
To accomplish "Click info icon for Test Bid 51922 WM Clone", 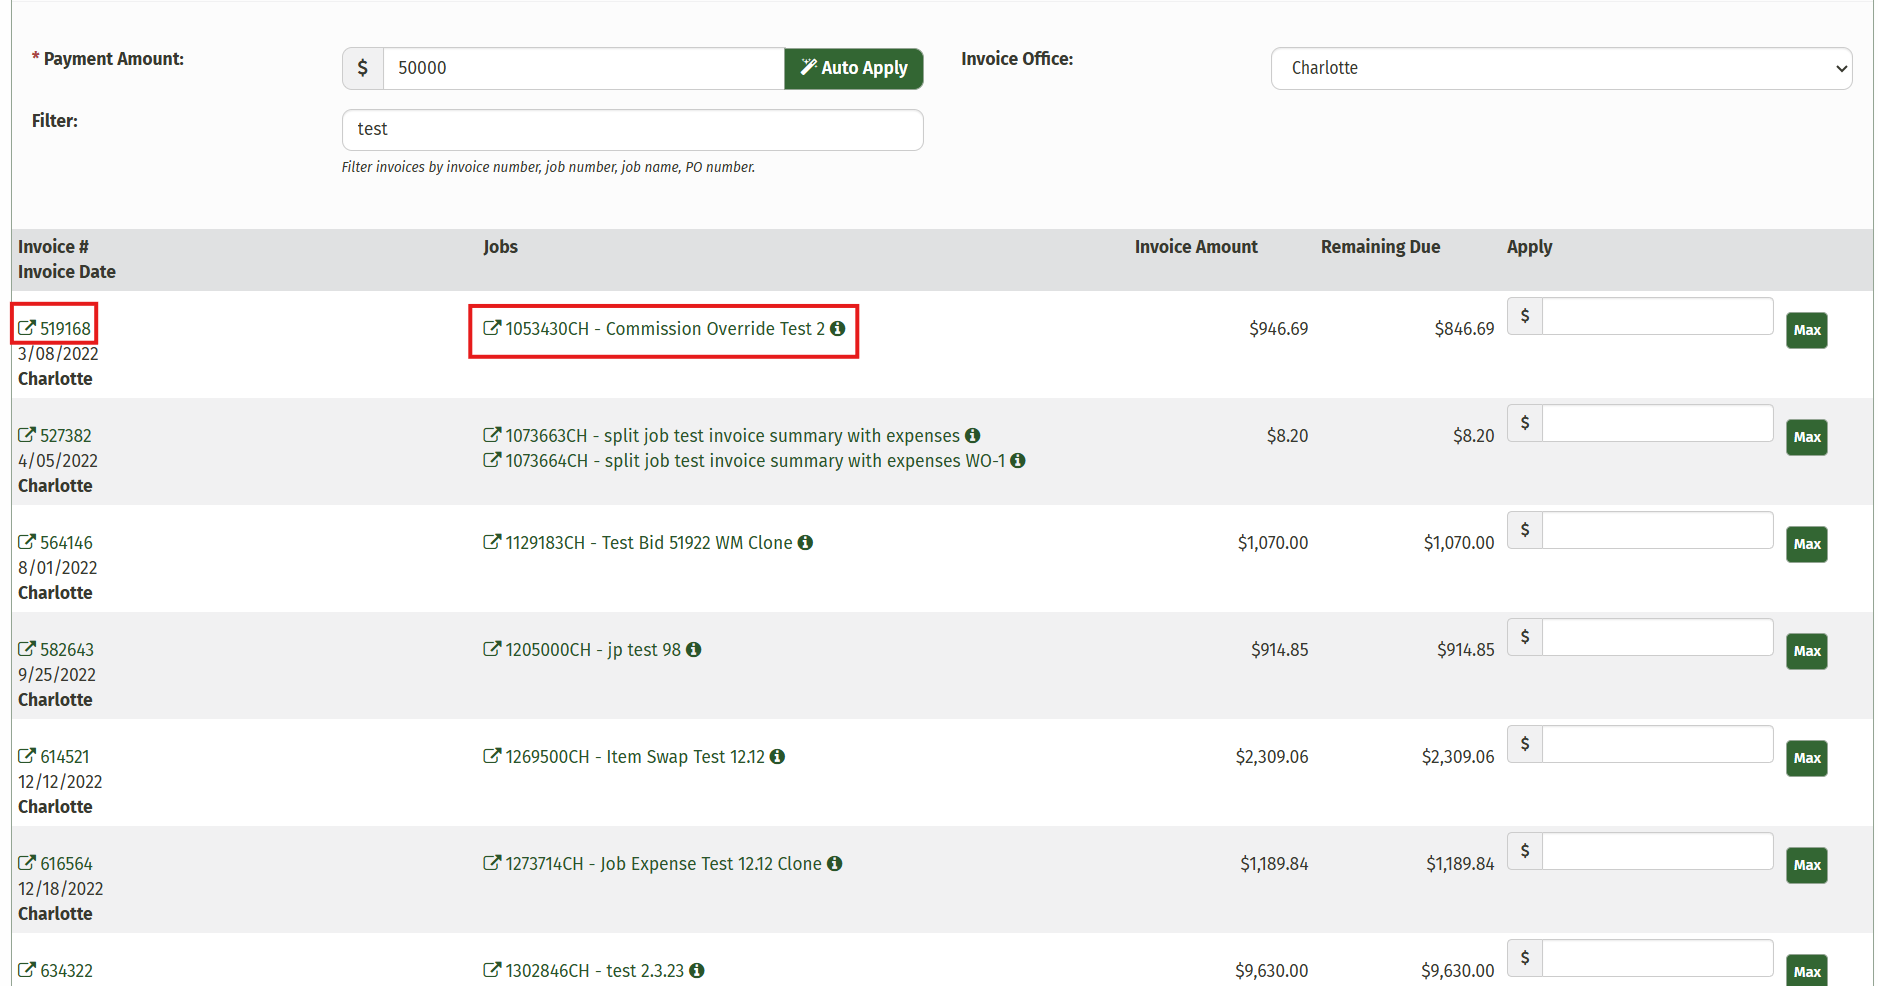I will (805, 542).
